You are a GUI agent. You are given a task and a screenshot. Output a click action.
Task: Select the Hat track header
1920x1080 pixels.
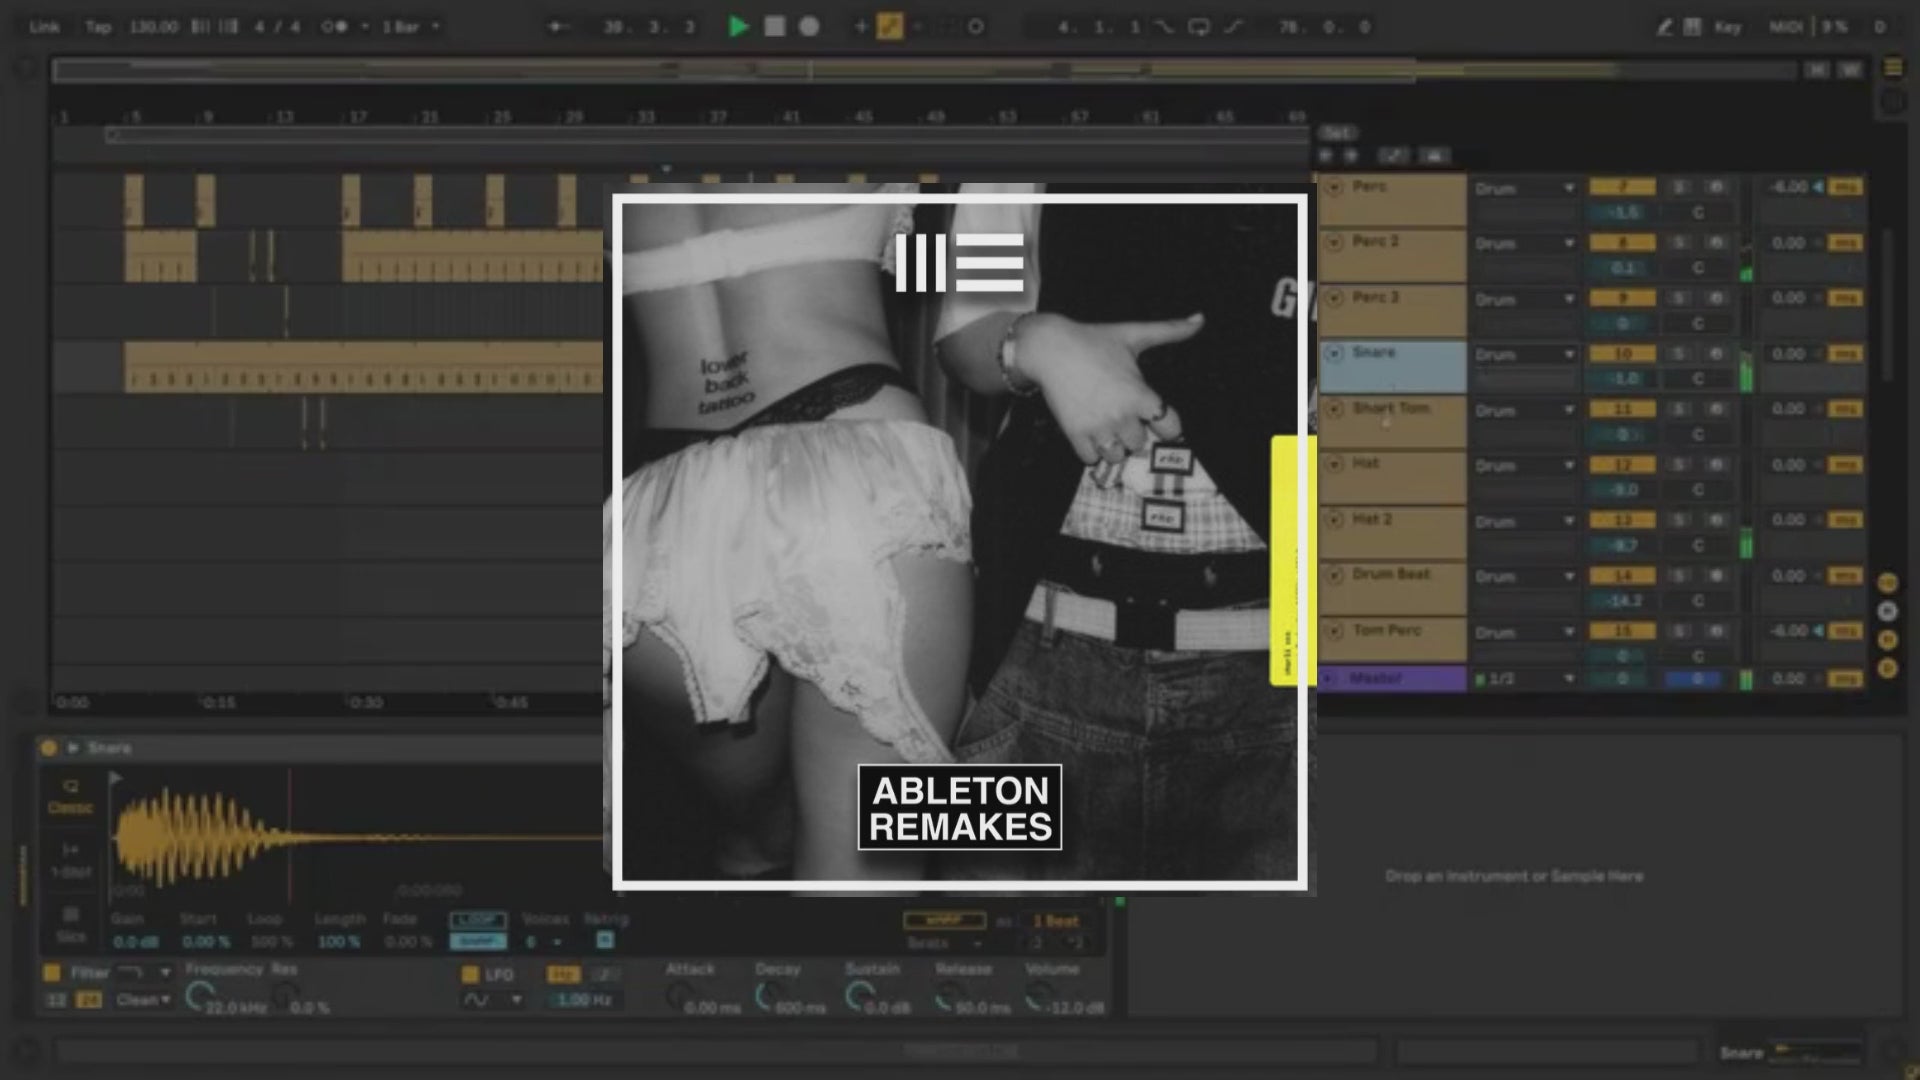1394,477
